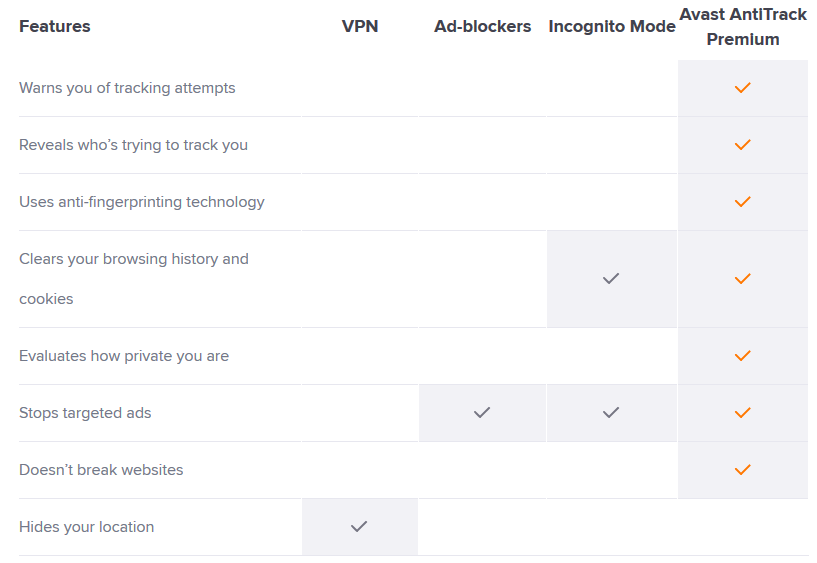Image resolution: width=817 pixels, height=563 pixels.
Task: Click orange checkmark for Evaluates how private you are
Action: pyautogui.click(x=742, y=356)
